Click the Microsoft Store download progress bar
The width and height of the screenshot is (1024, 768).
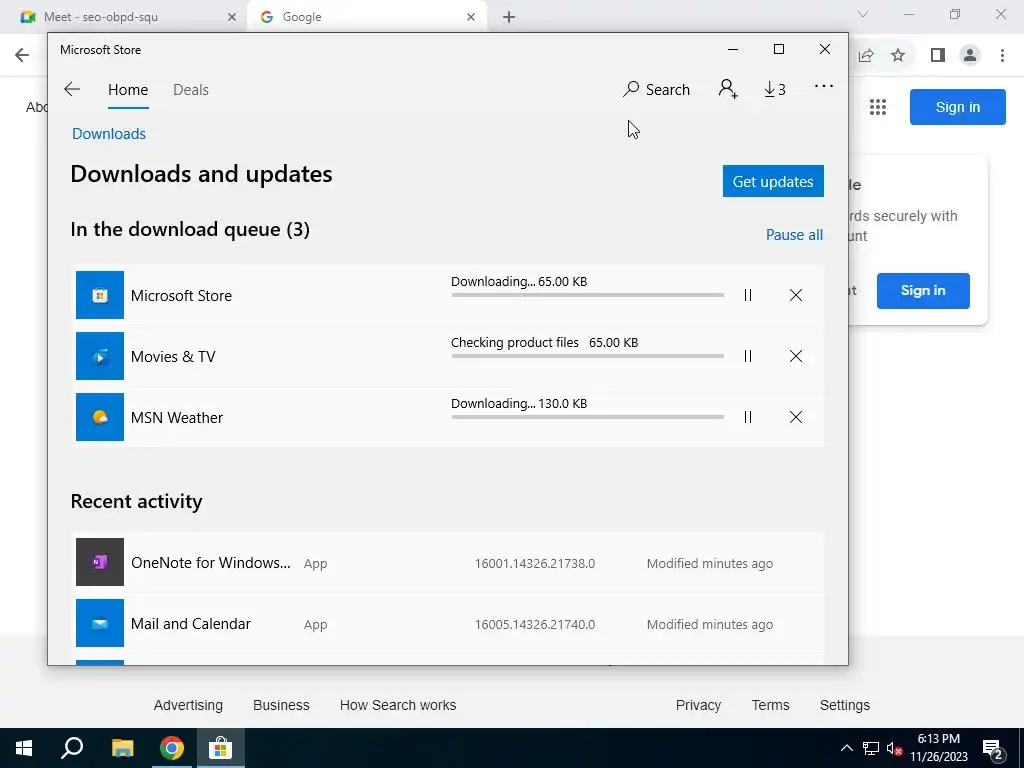pyautogui.click(x=588, y=295)
